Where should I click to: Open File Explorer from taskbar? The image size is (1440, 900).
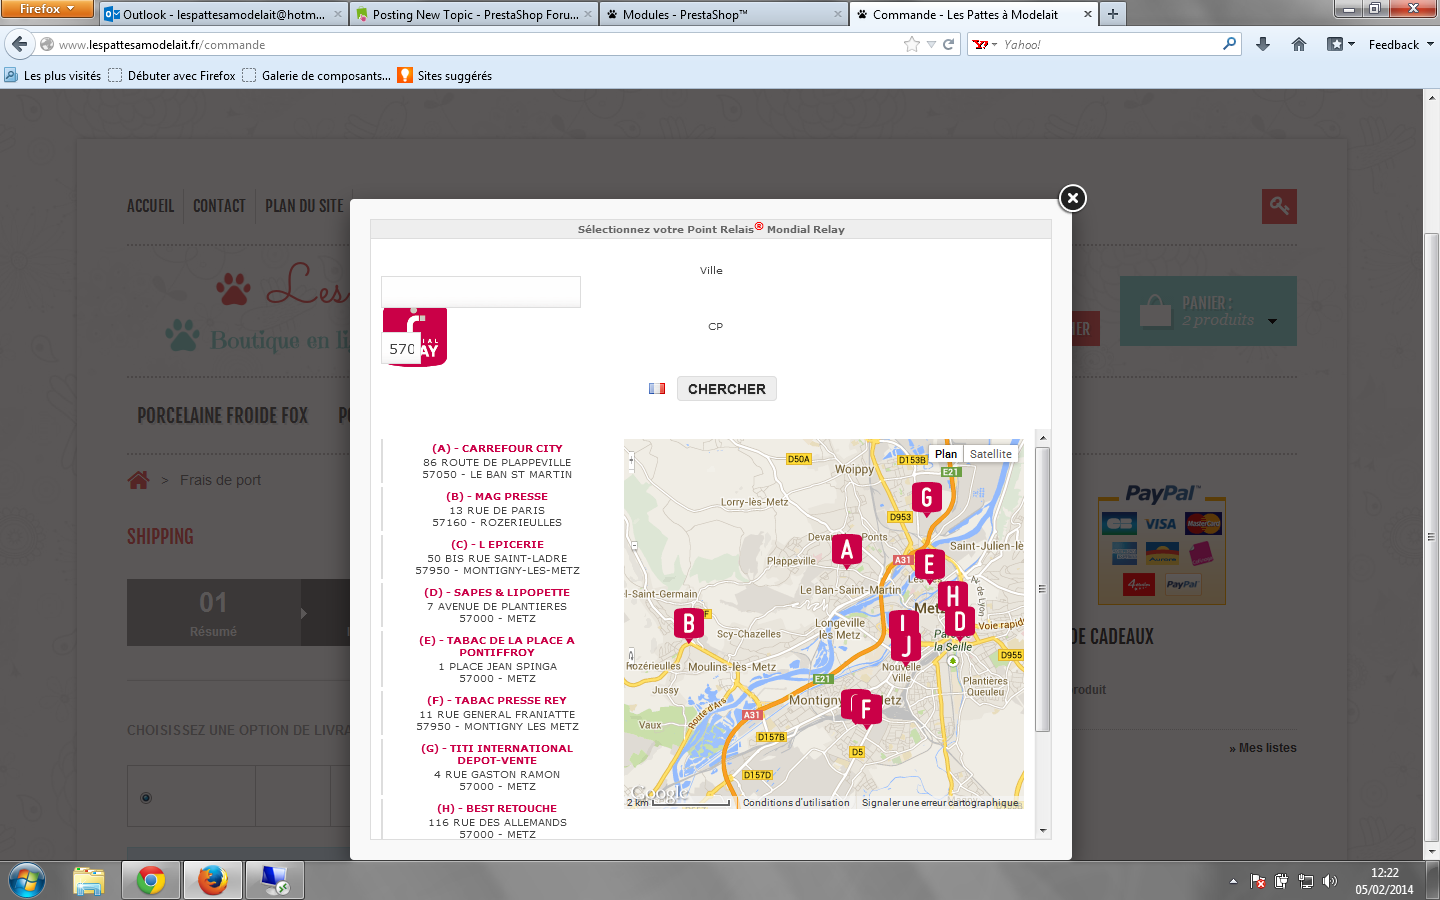[89, 880]
